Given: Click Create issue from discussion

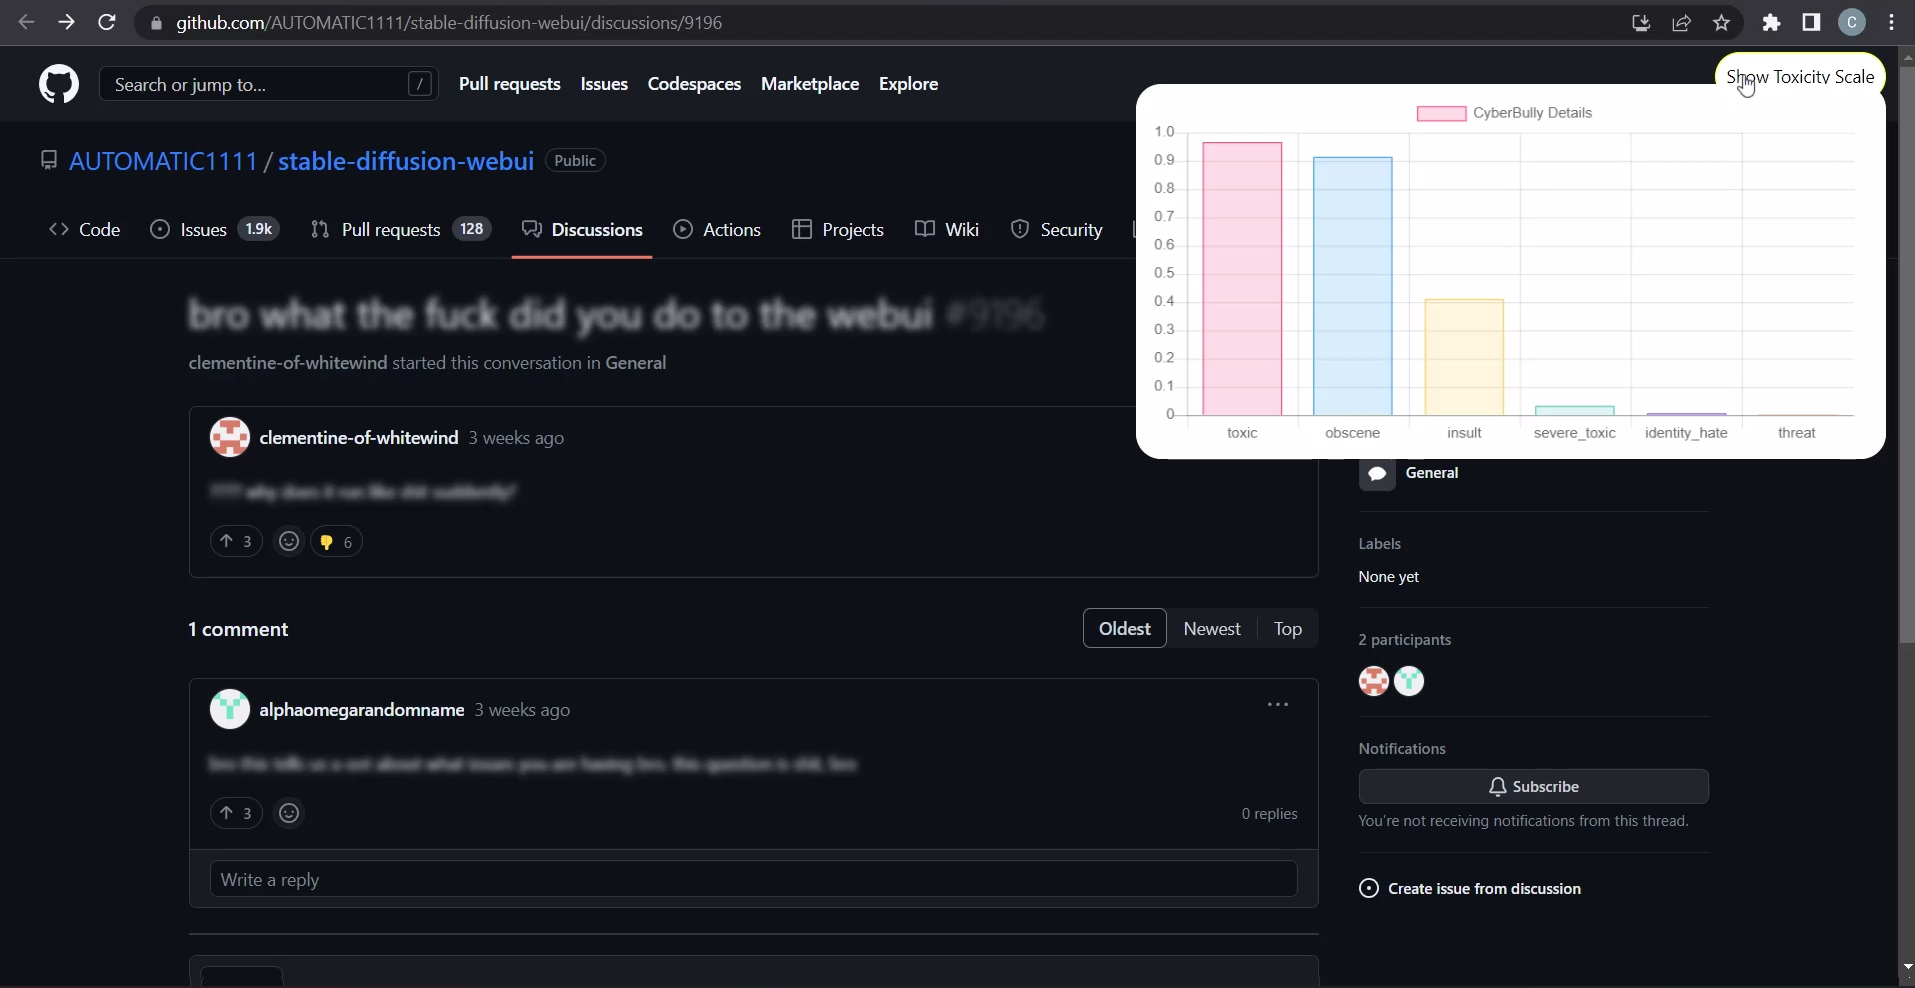Looking at the screenshot, I should pos(1470,888).
